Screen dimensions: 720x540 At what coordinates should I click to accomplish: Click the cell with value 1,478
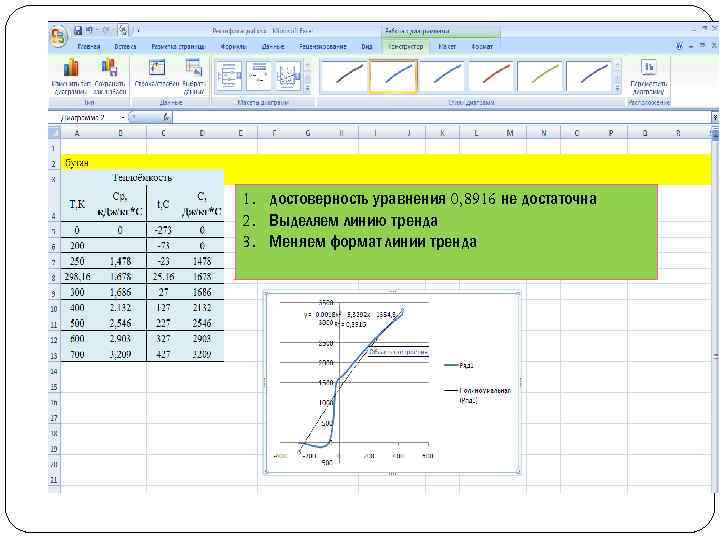coord(120,261)
